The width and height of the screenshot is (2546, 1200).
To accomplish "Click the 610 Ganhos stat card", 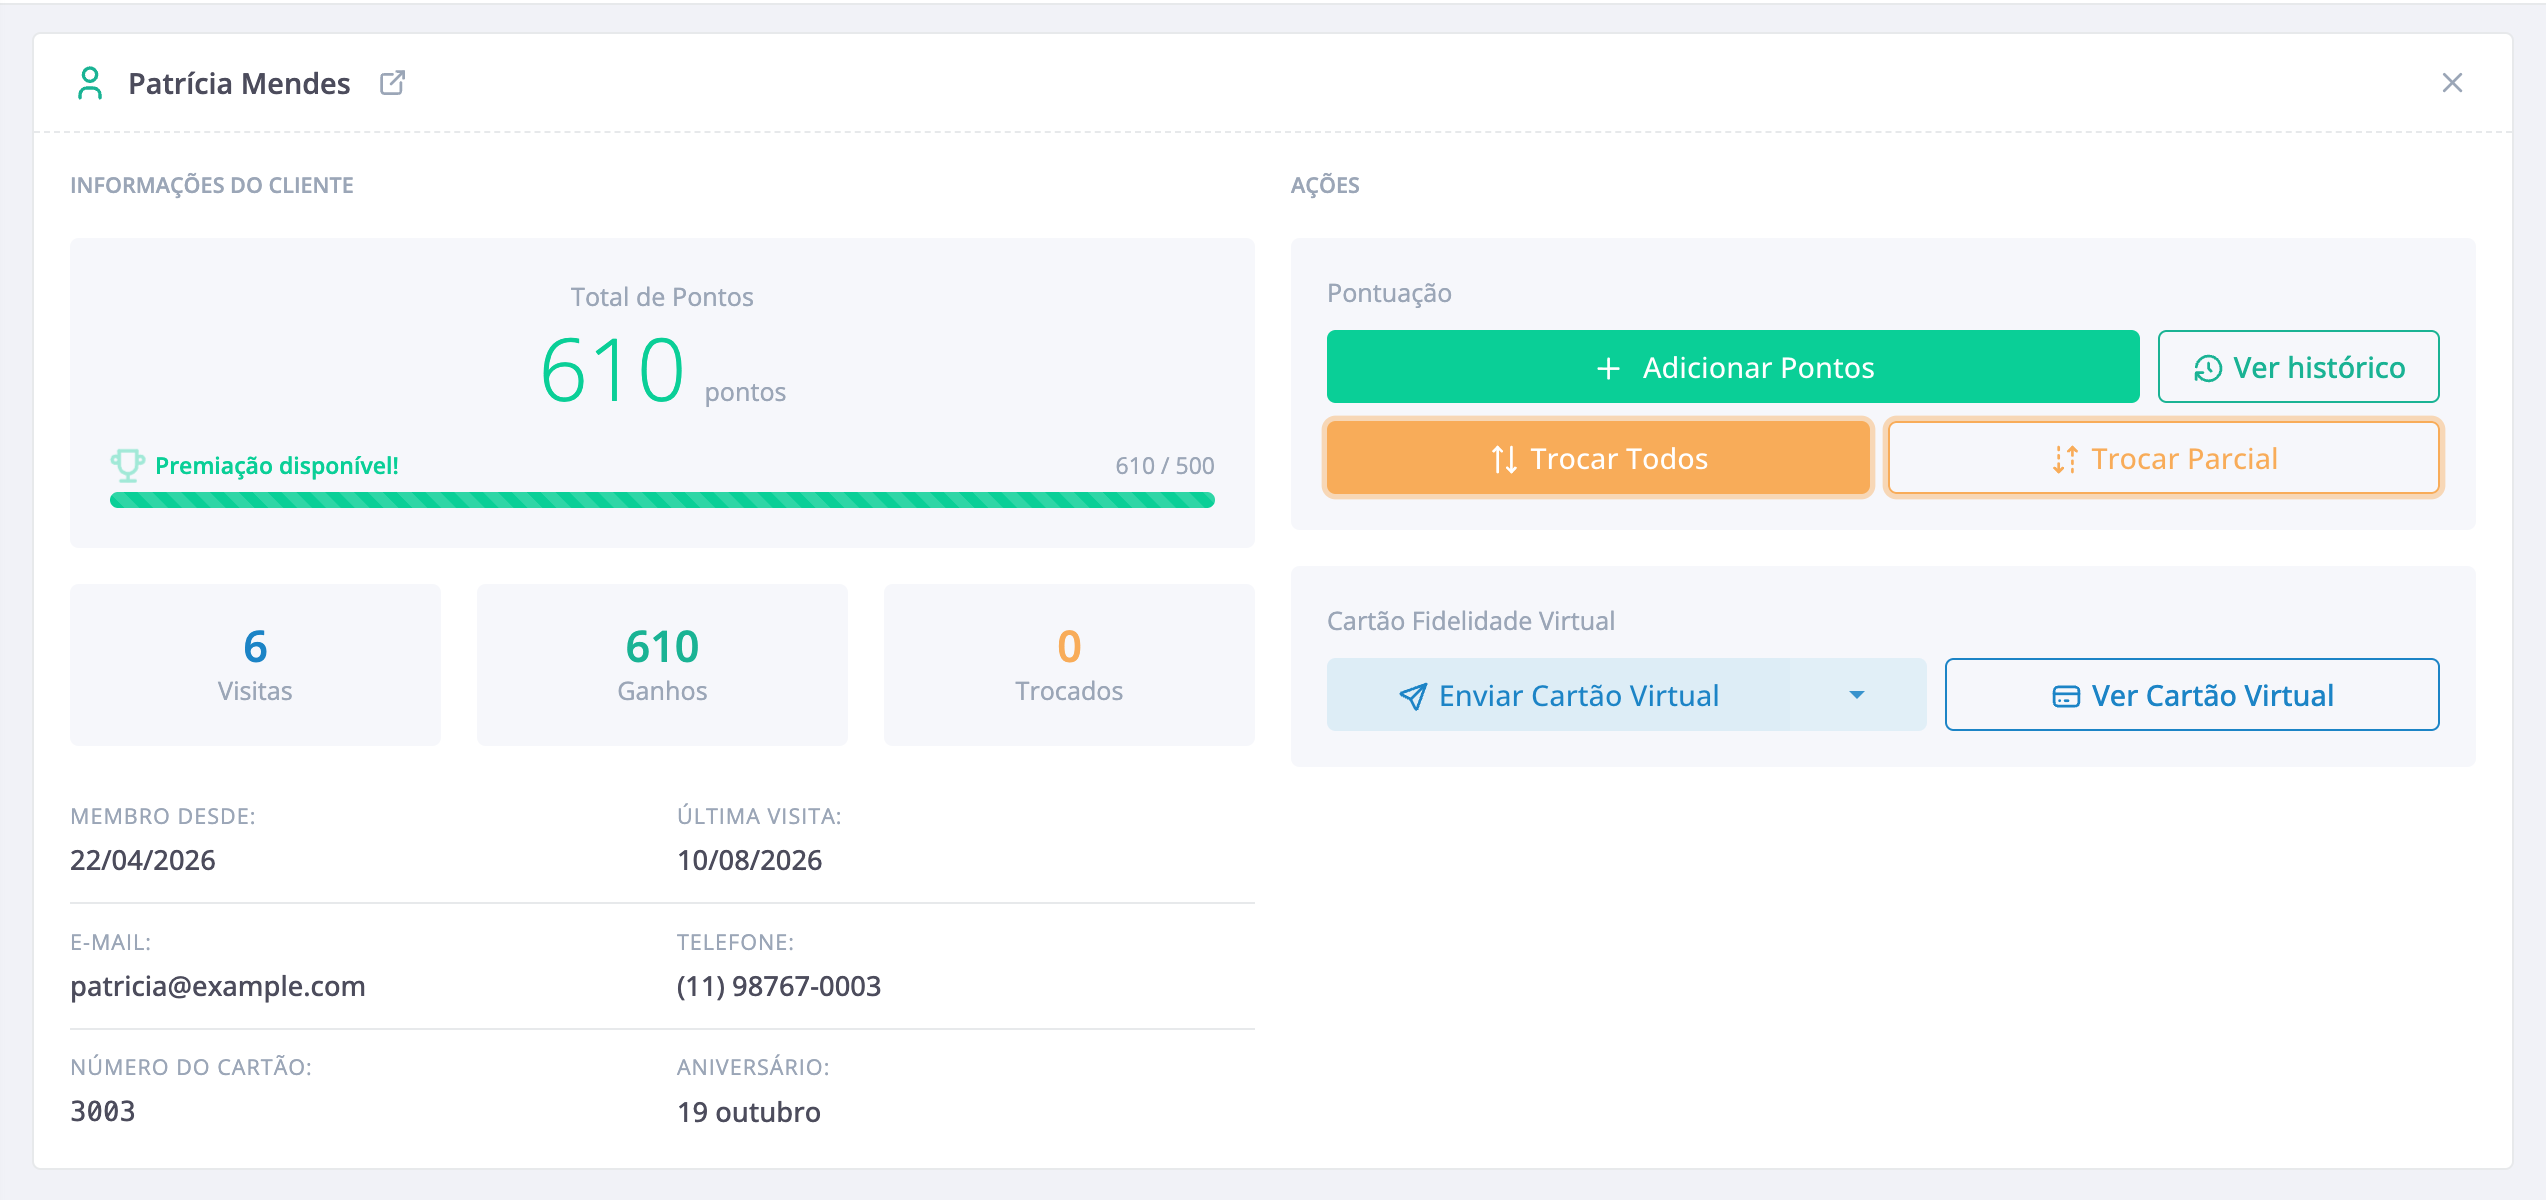I will click(662, 665).
